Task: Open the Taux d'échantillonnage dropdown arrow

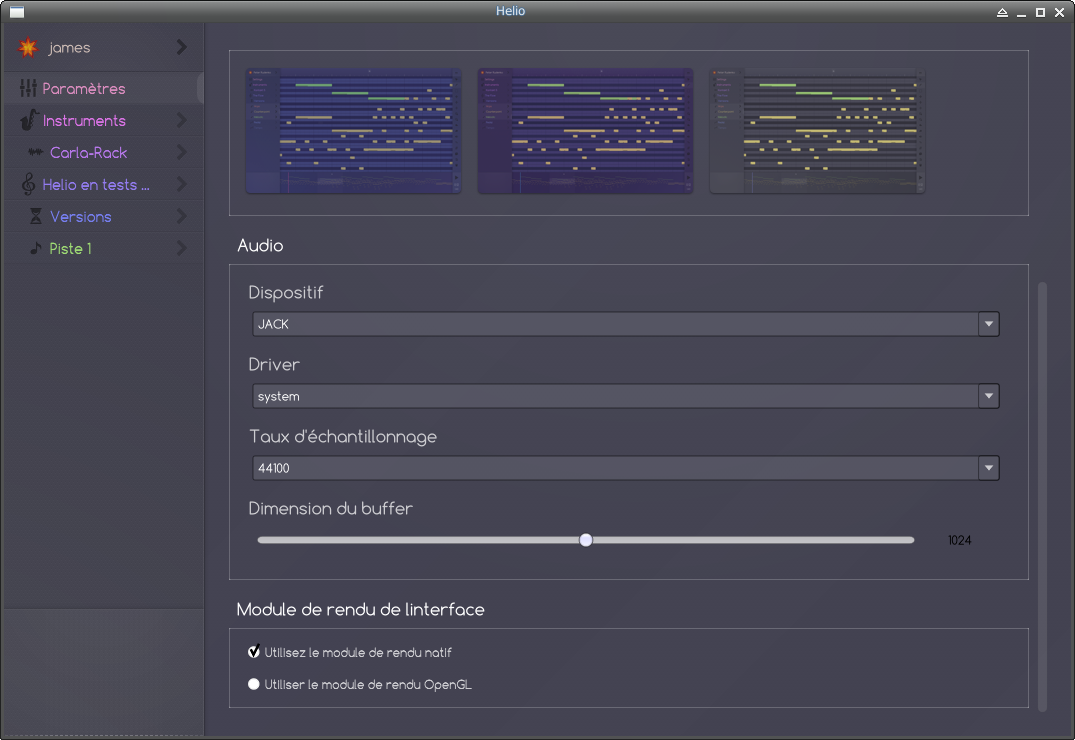Action: point(989,468)
